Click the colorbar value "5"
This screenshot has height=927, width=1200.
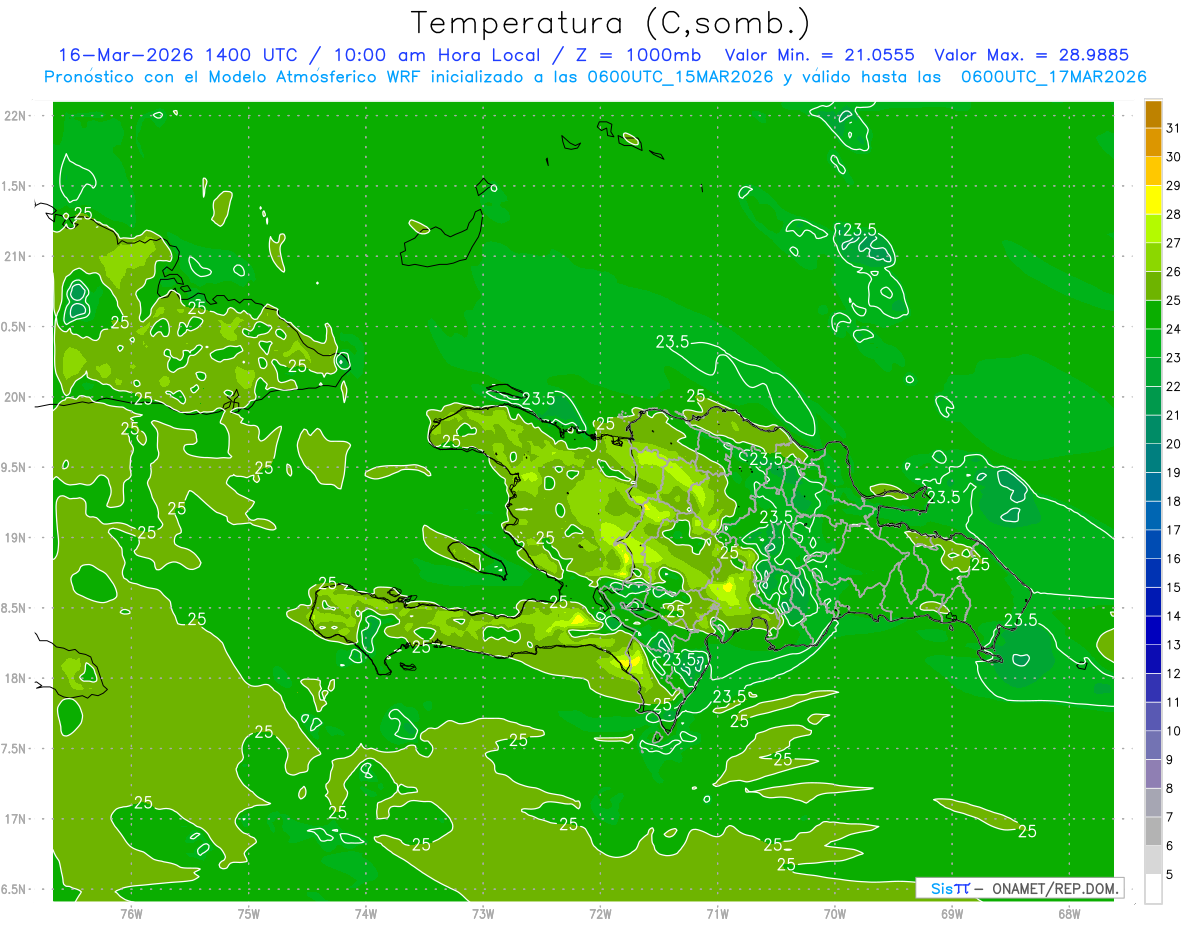tap(1170, 875)
